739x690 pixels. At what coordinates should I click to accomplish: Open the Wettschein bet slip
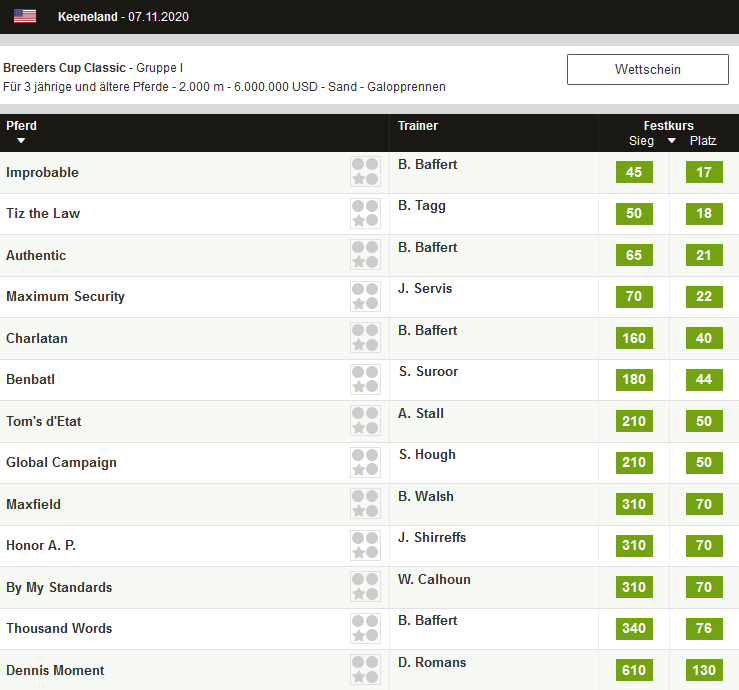point(648,69)
